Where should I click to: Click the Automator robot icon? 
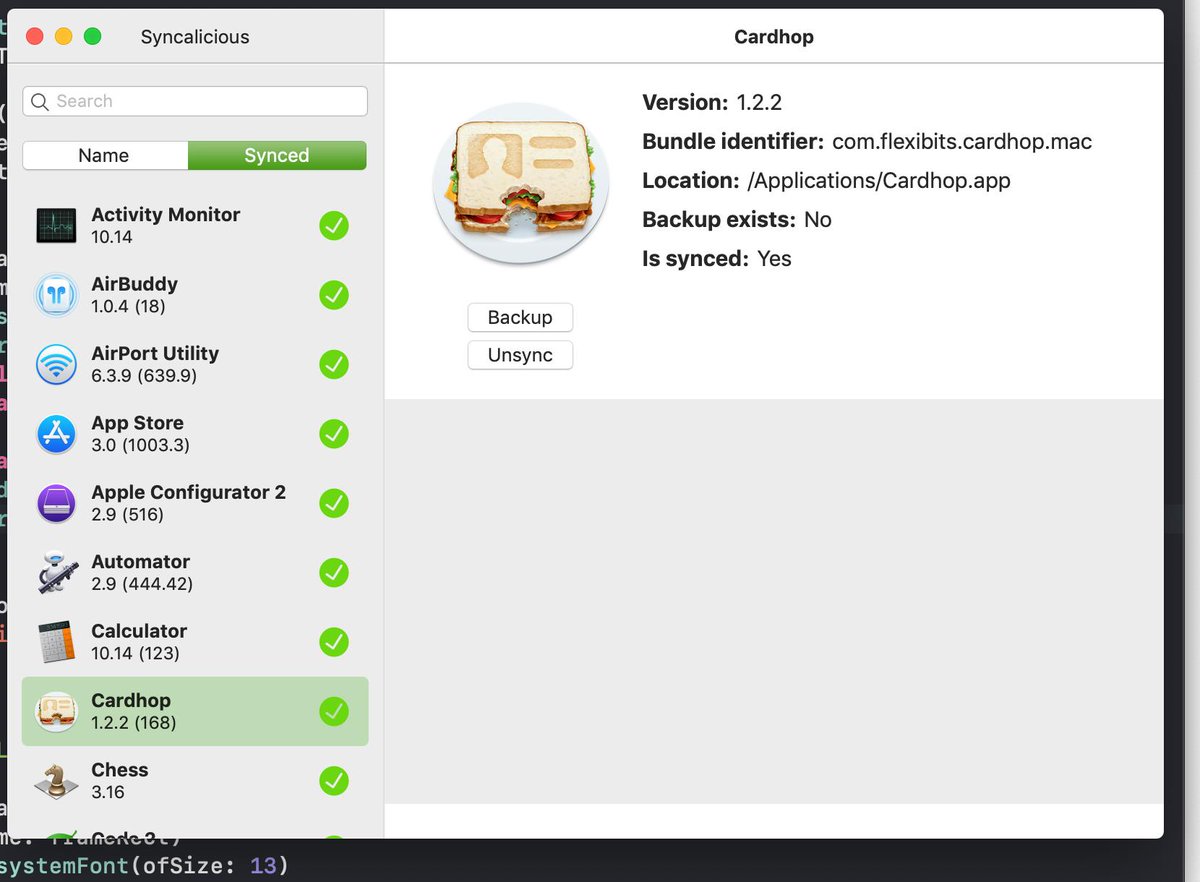coord(56,573)
